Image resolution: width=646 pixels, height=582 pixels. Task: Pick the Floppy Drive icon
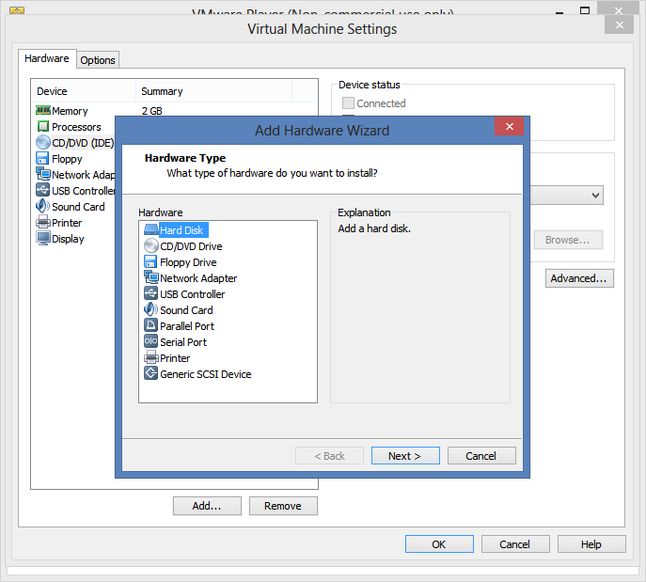[x=151, y=262]
